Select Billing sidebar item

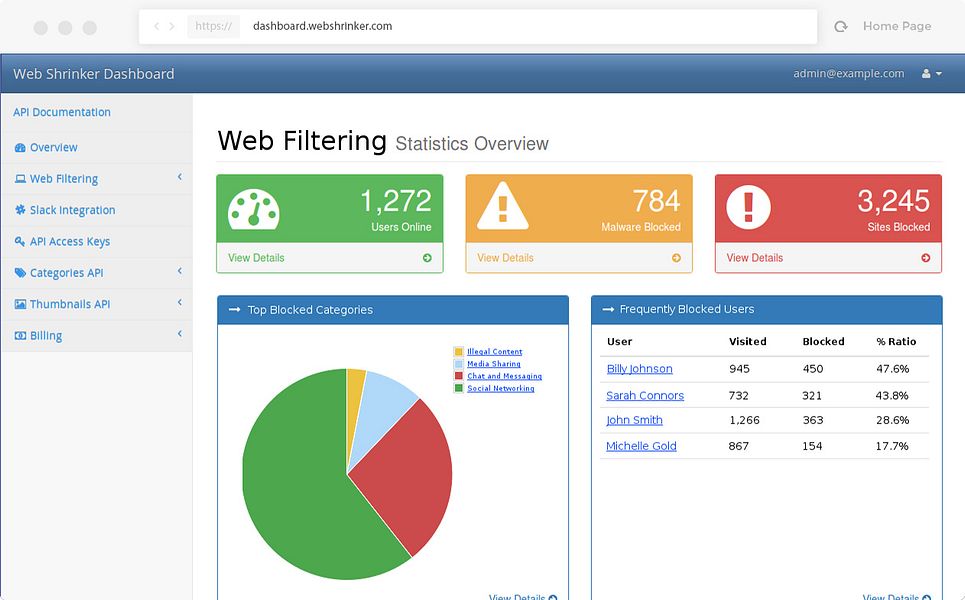click(46, 336)
